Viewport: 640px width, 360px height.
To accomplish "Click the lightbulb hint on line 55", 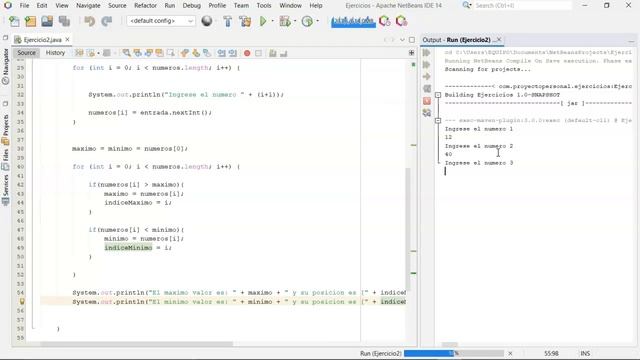I will (22, 302).
